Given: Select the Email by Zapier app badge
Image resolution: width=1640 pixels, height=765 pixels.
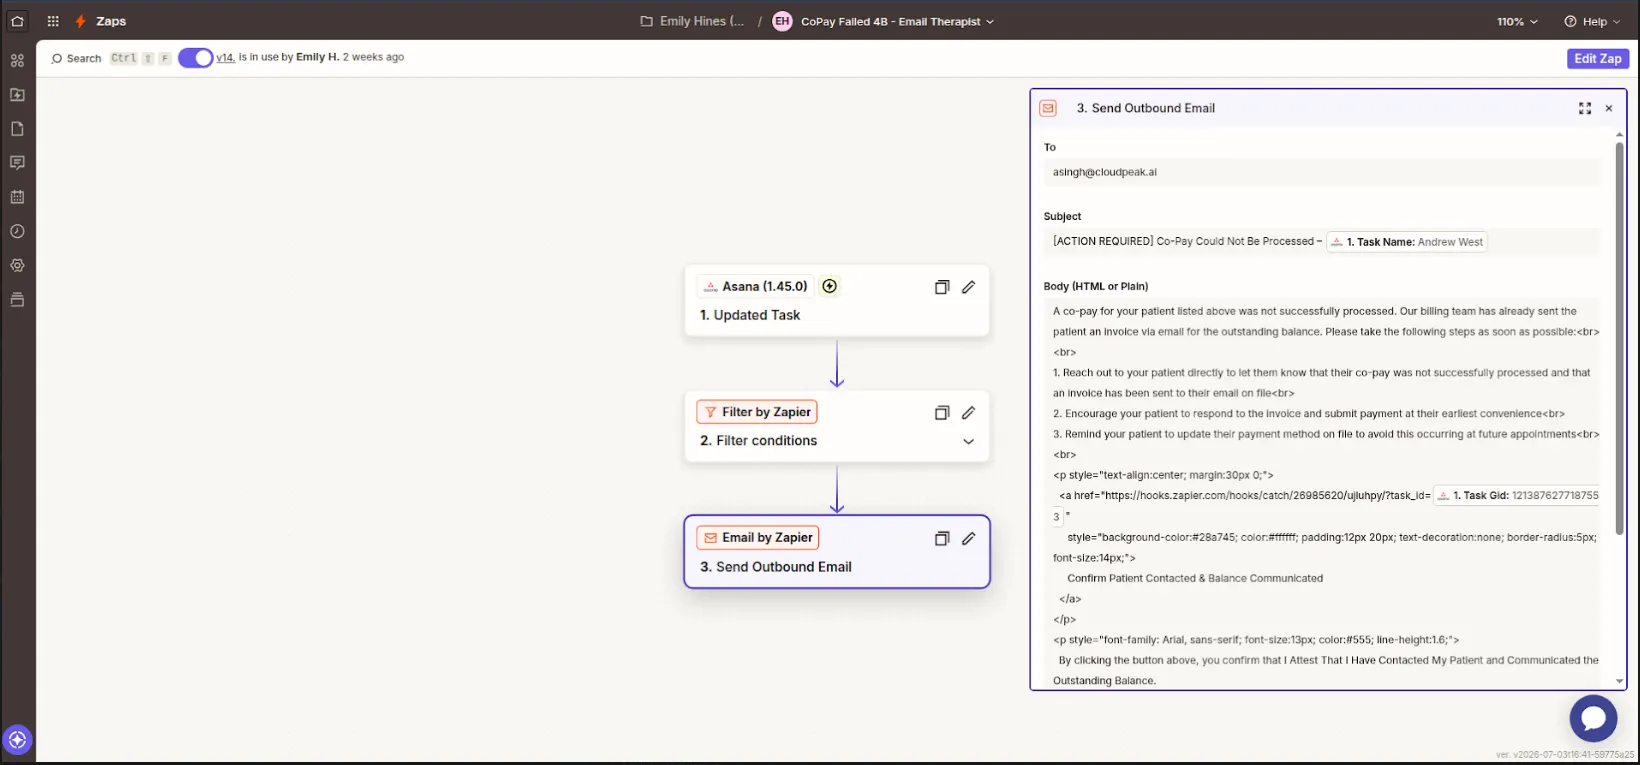Looking at the screenshot, I should pos(758,538).
